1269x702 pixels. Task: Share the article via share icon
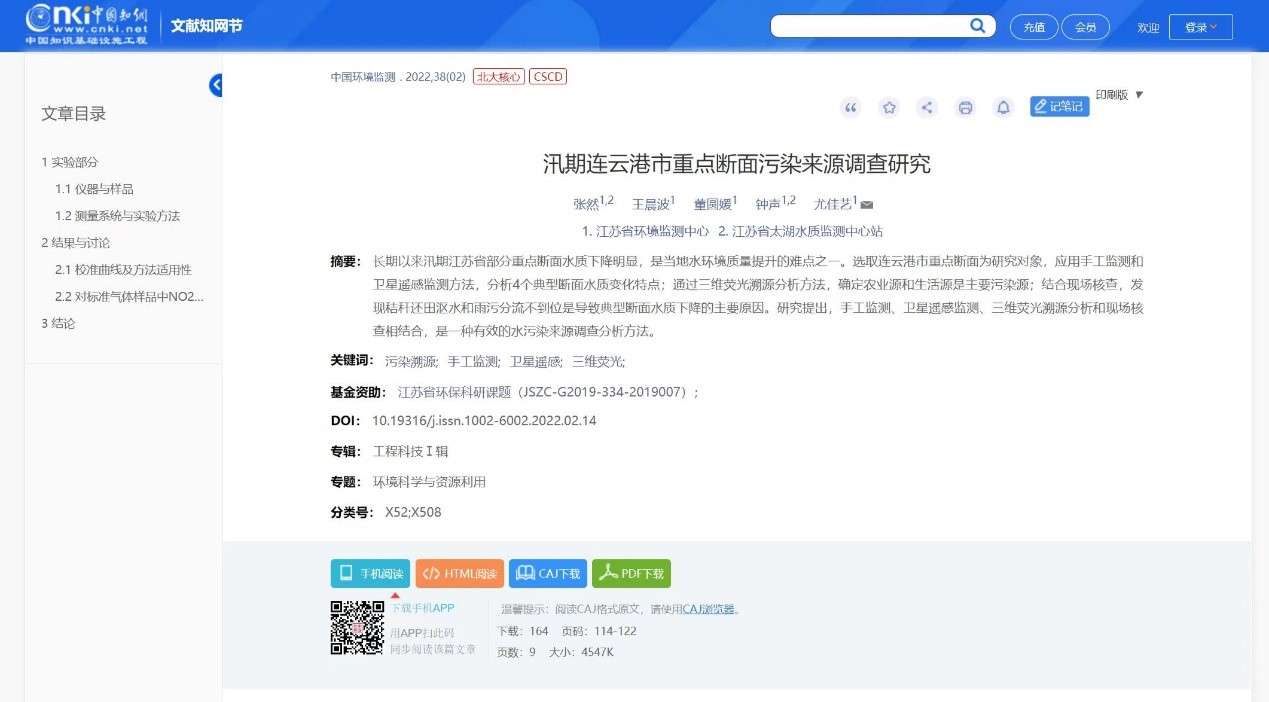coord(927,108)
